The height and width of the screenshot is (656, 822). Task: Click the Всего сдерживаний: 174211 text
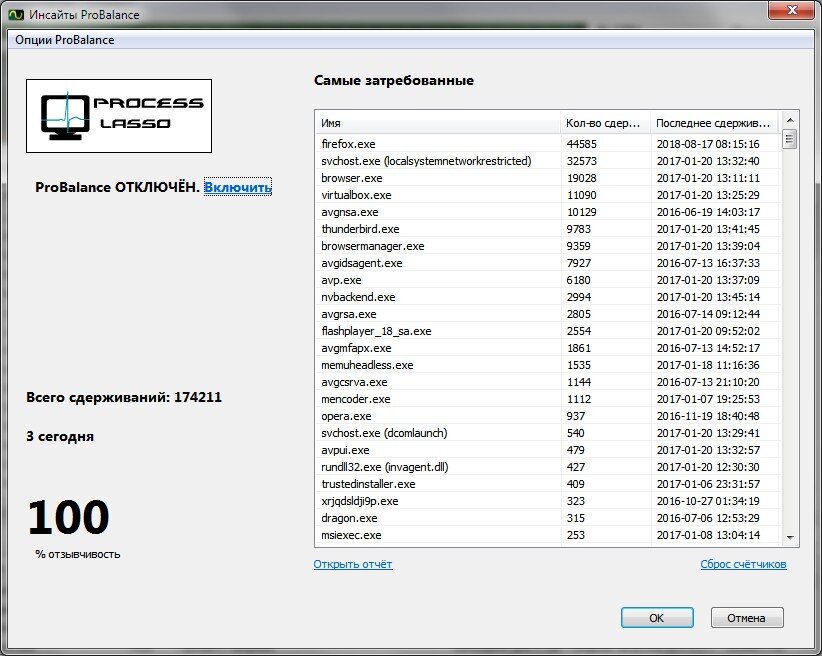(124, 397)
